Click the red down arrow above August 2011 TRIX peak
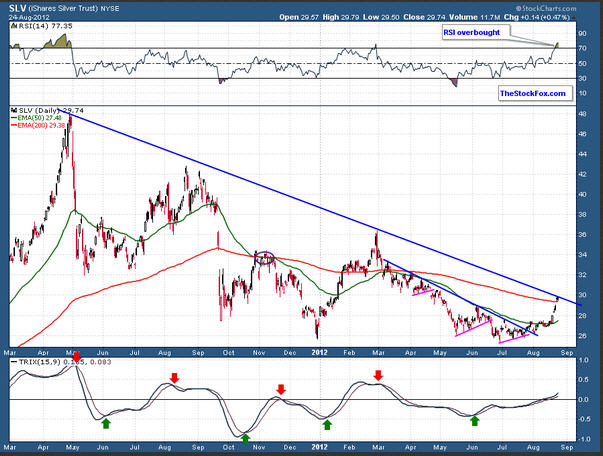The image size is (603, 456). 174,378
